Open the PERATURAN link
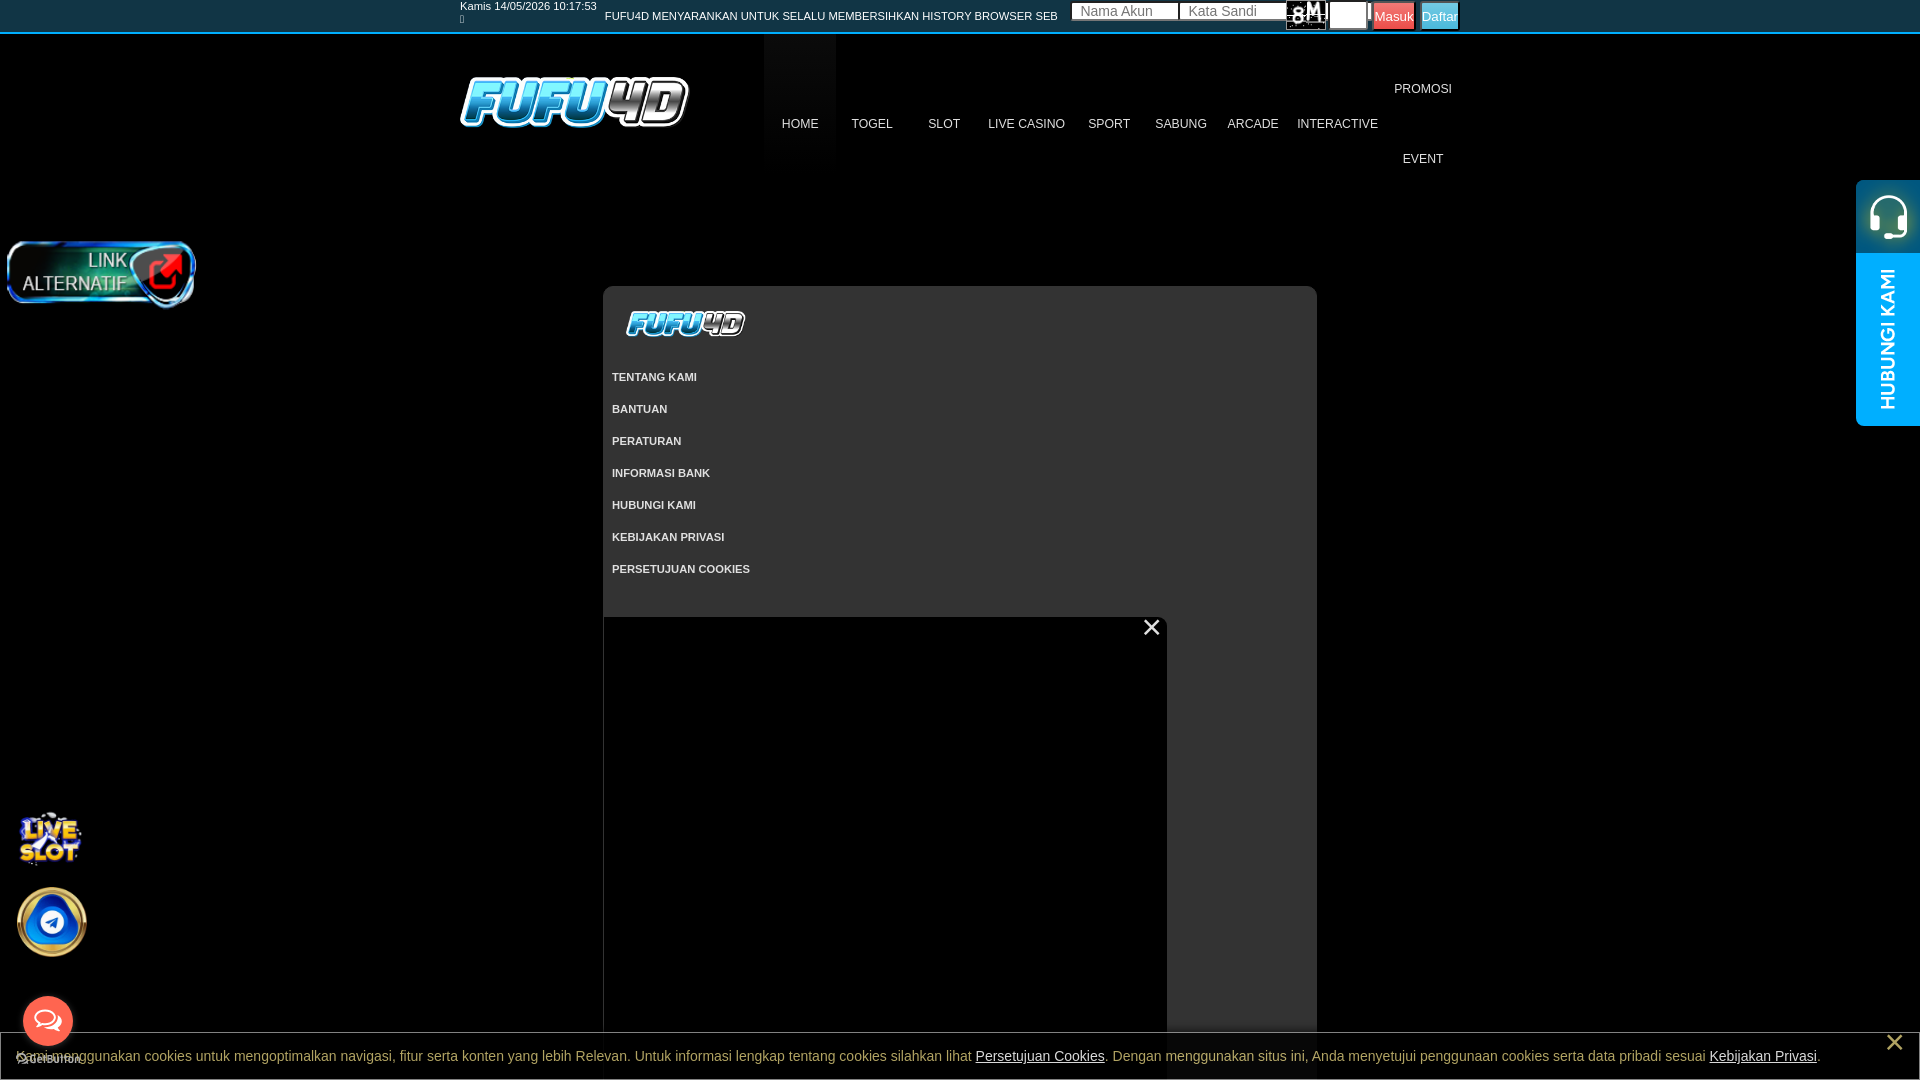 click(646, 441)
